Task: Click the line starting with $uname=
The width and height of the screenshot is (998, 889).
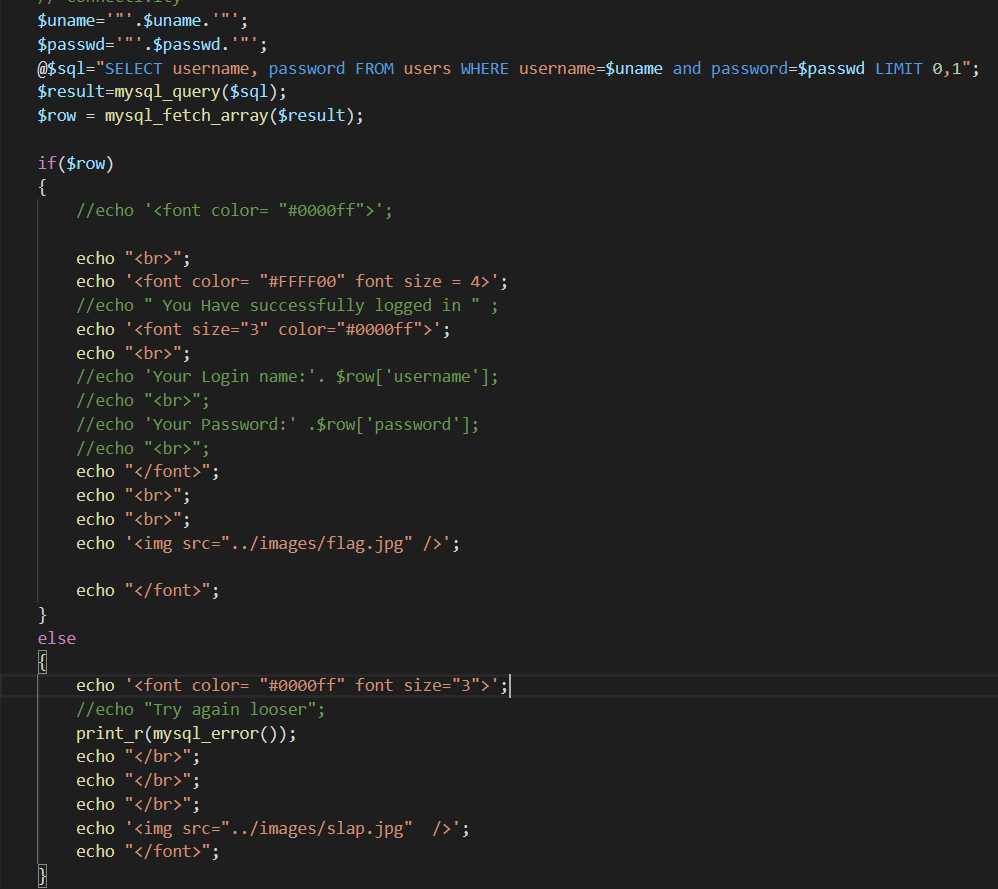Action: coord(143,20)
